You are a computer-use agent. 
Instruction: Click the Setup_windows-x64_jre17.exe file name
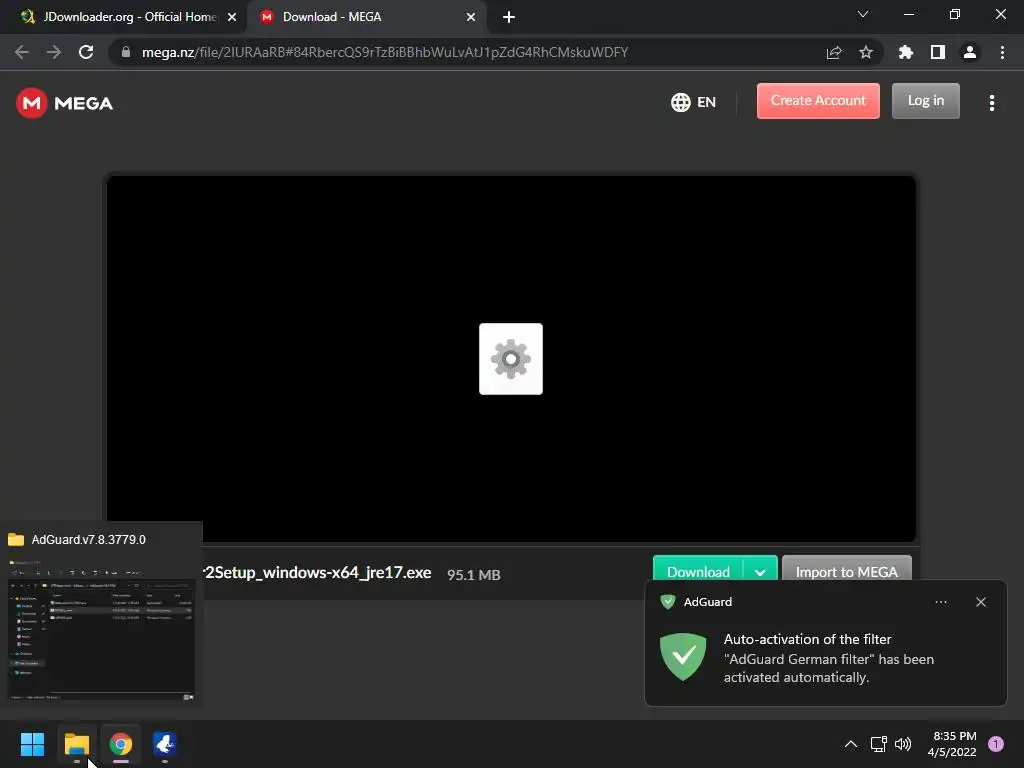317,573
